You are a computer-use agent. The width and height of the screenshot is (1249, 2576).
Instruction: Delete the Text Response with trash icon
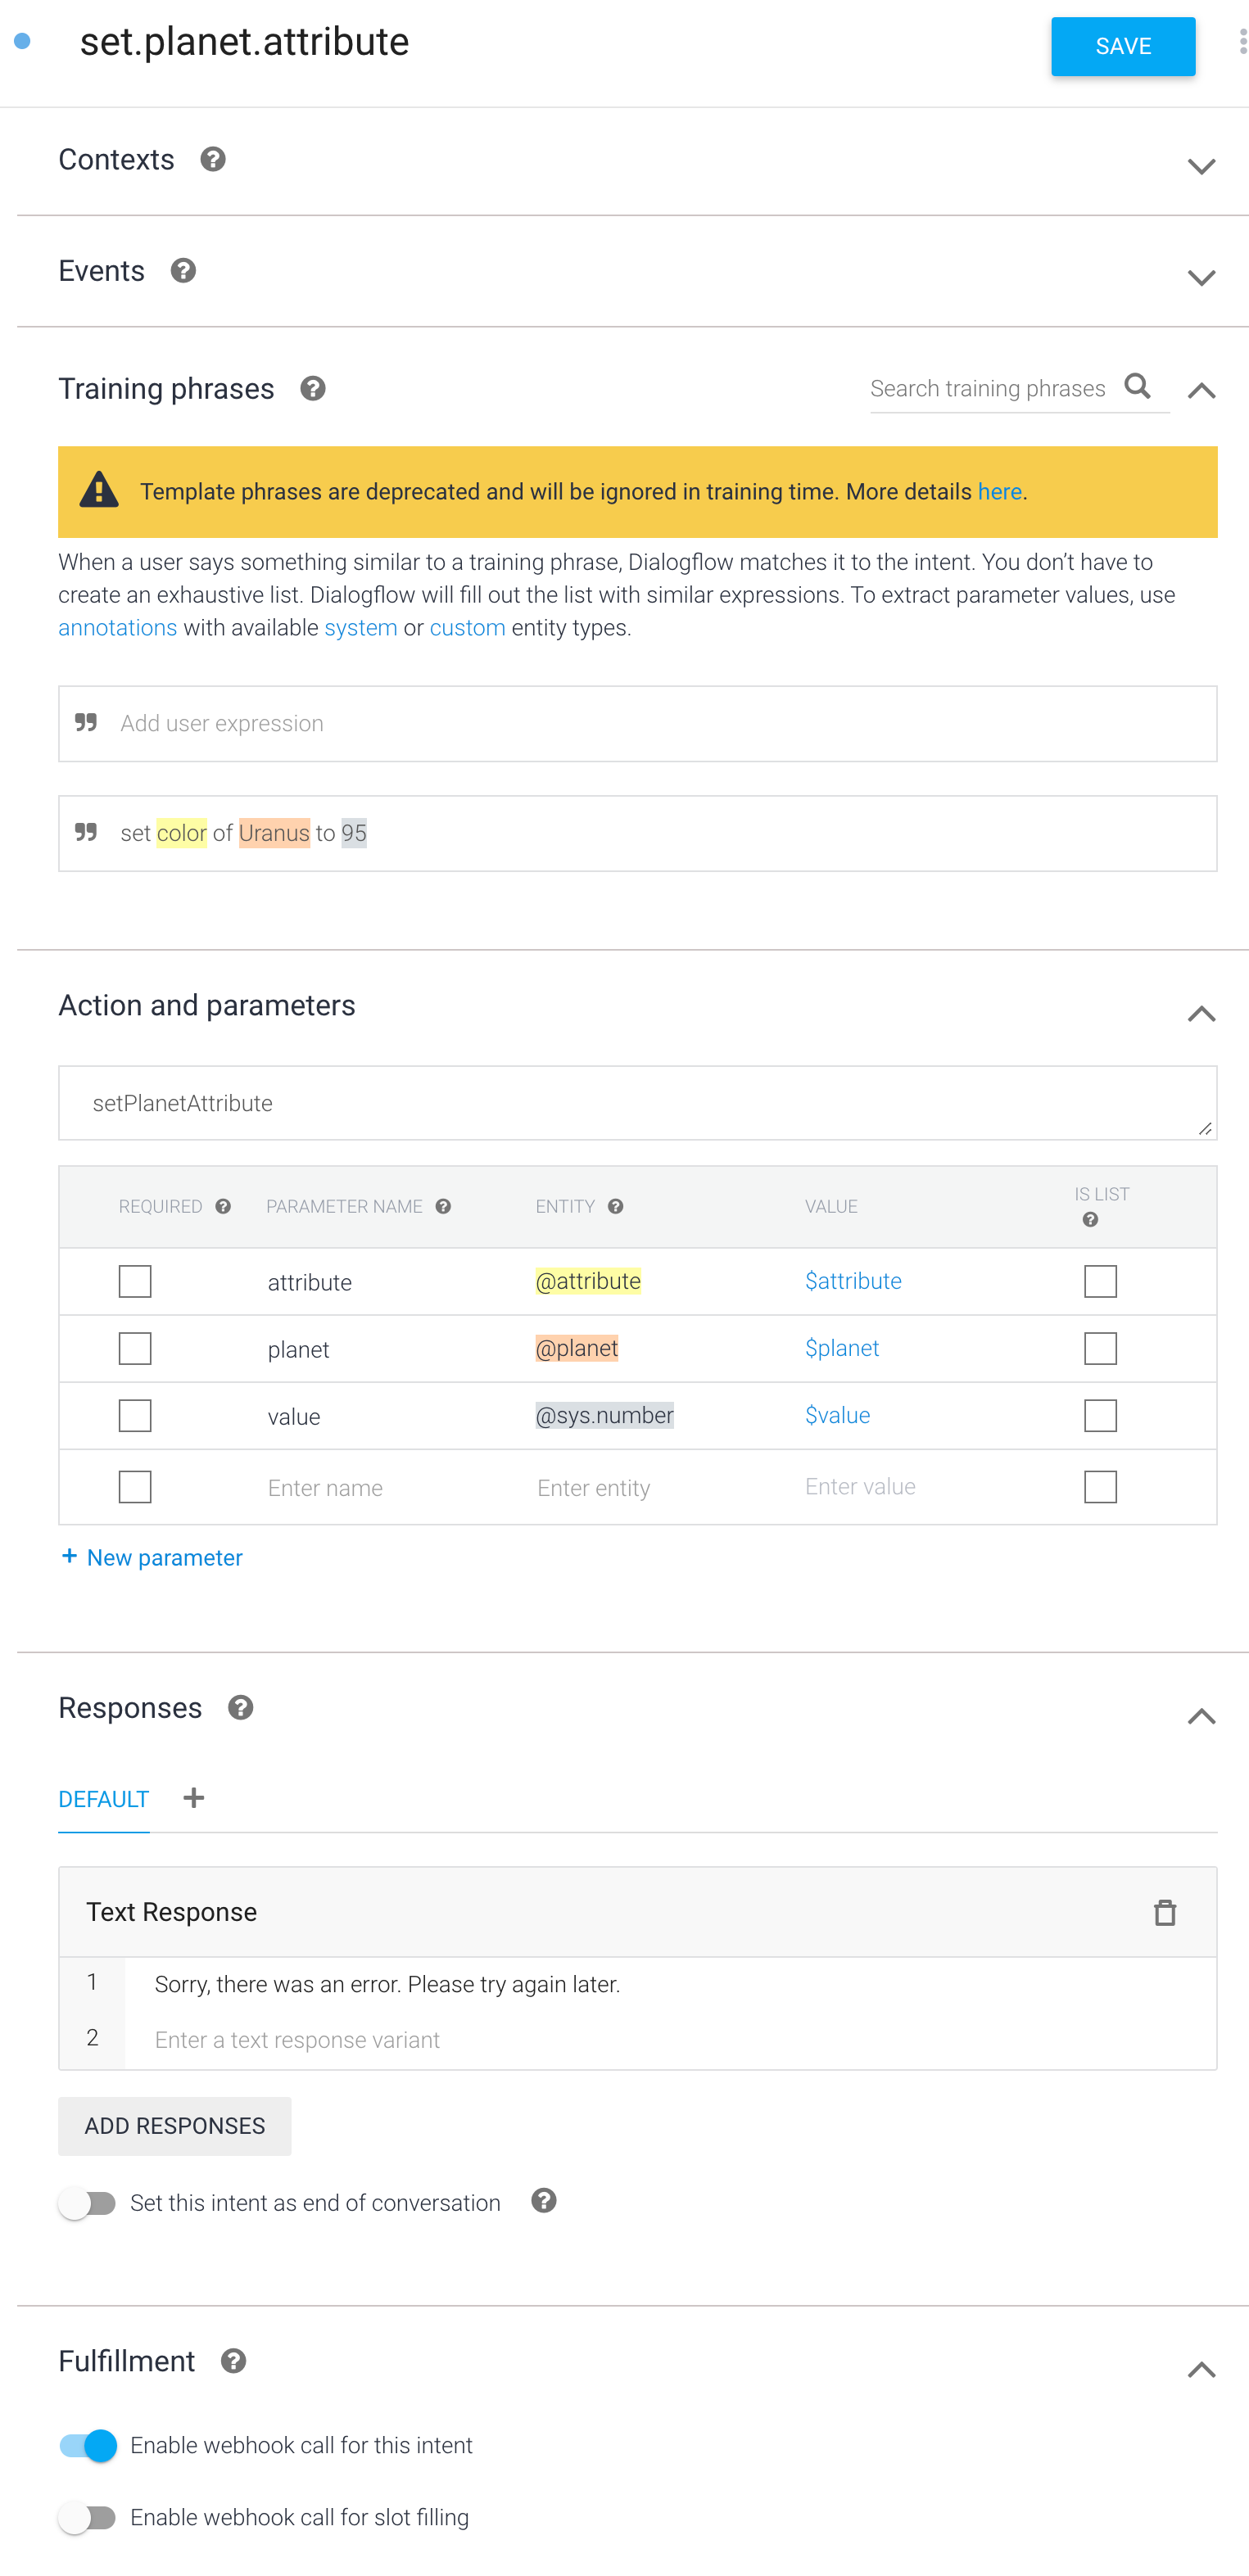click(x=1164, y=1912)
